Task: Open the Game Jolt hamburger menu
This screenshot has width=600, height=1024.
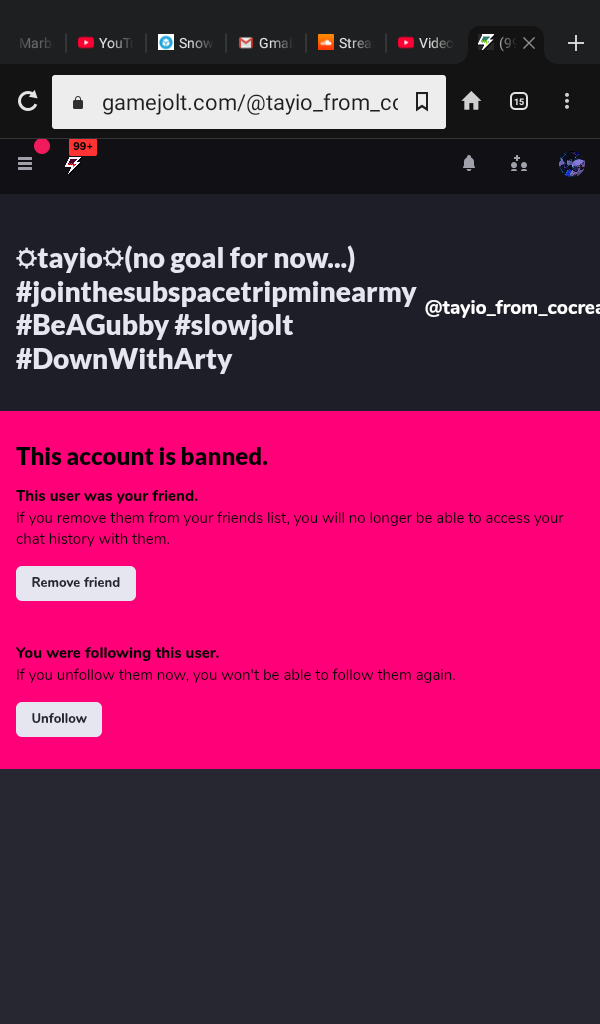Action: 25,164
